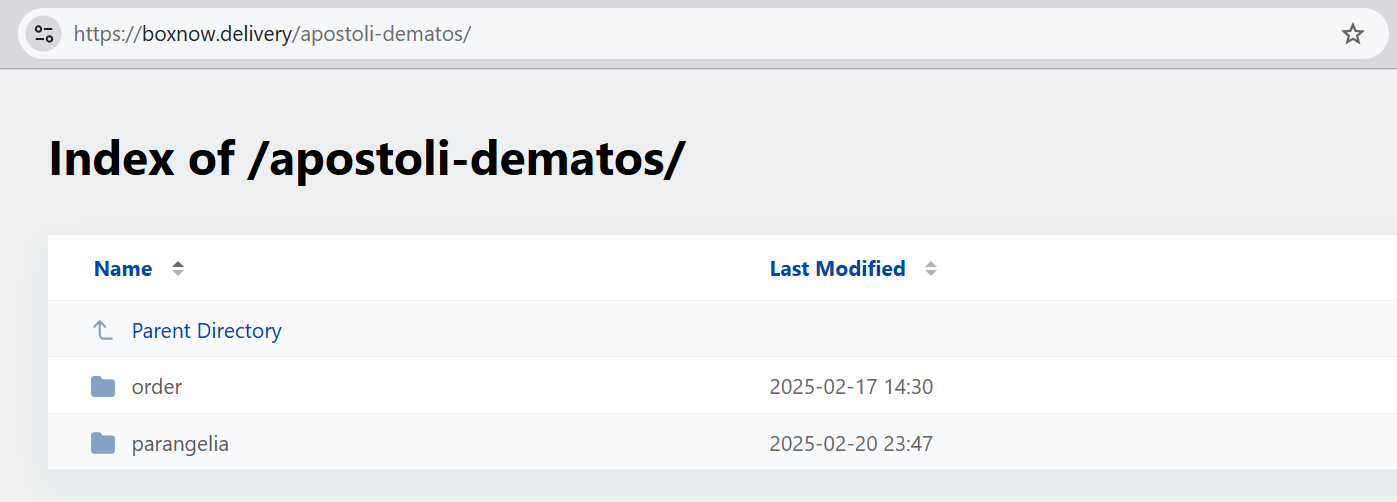
Task: Click the folder icon next to parangelia
Action: click(x=103, y=443)
